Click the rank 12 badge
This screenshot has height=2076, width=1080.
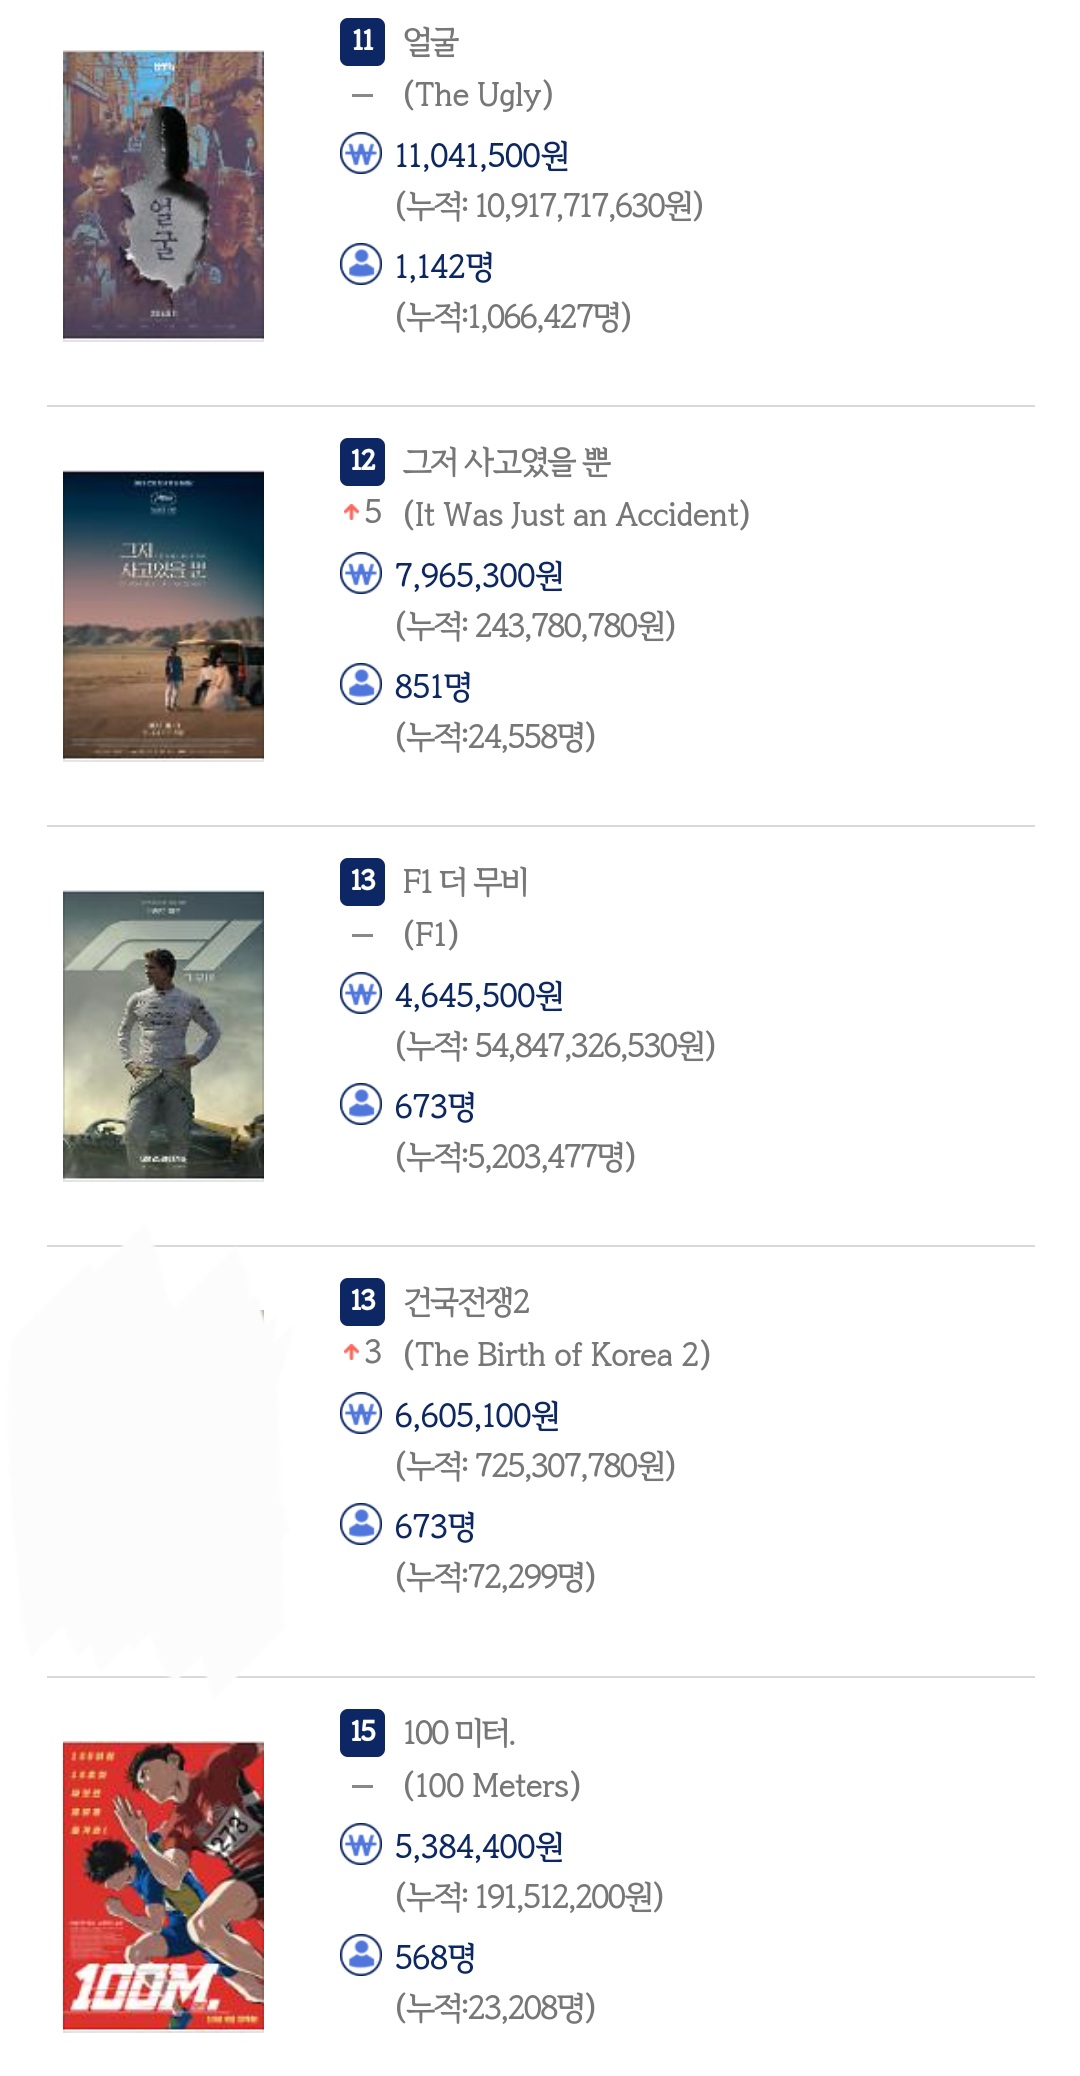[362, 460]
